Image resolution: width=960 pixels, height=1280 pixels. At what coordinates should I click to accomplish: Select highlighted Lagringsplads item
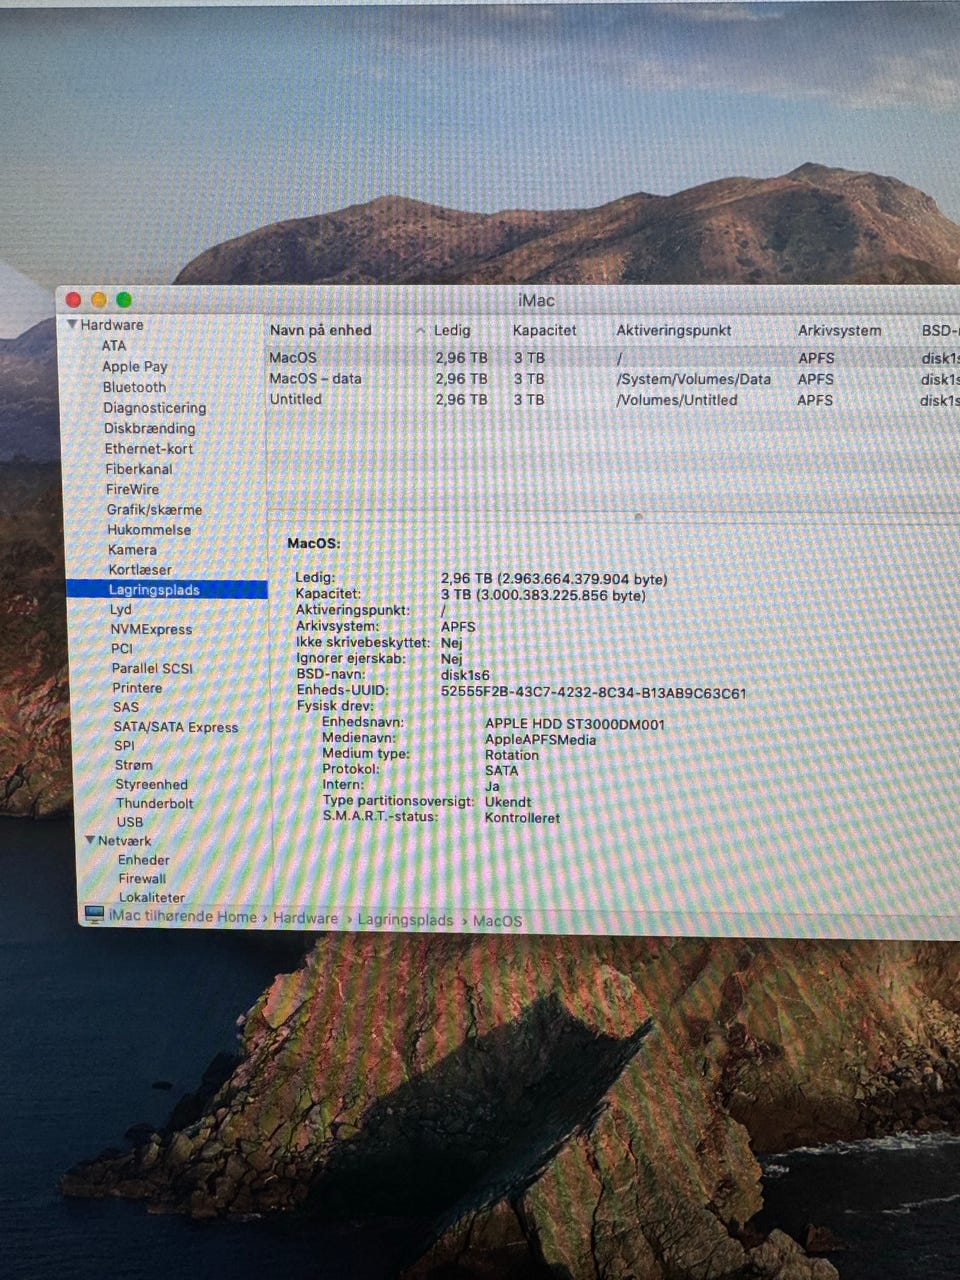point(167,590)
